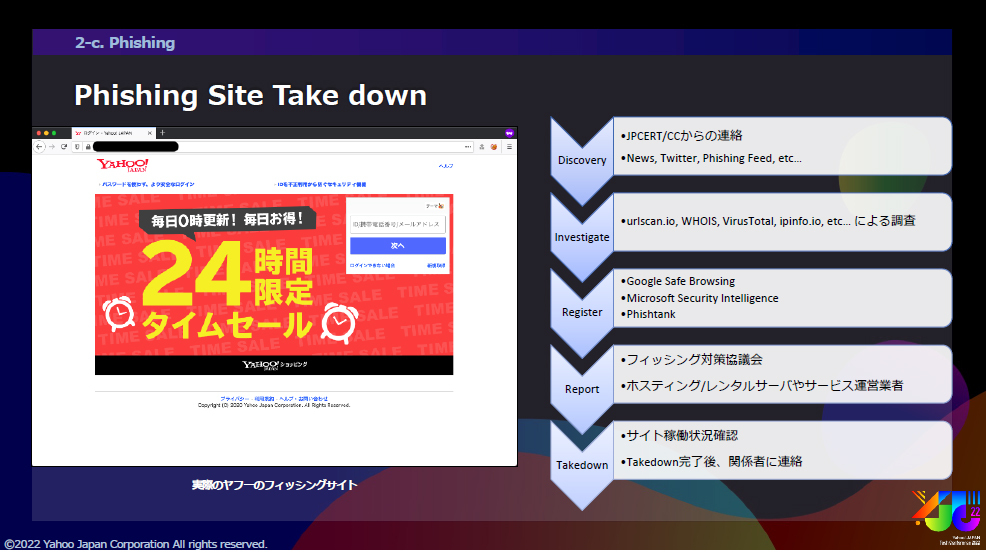This screenshot has height=552, width=986.
Task: Click the Register step arrow
Action: coord(582,312)
